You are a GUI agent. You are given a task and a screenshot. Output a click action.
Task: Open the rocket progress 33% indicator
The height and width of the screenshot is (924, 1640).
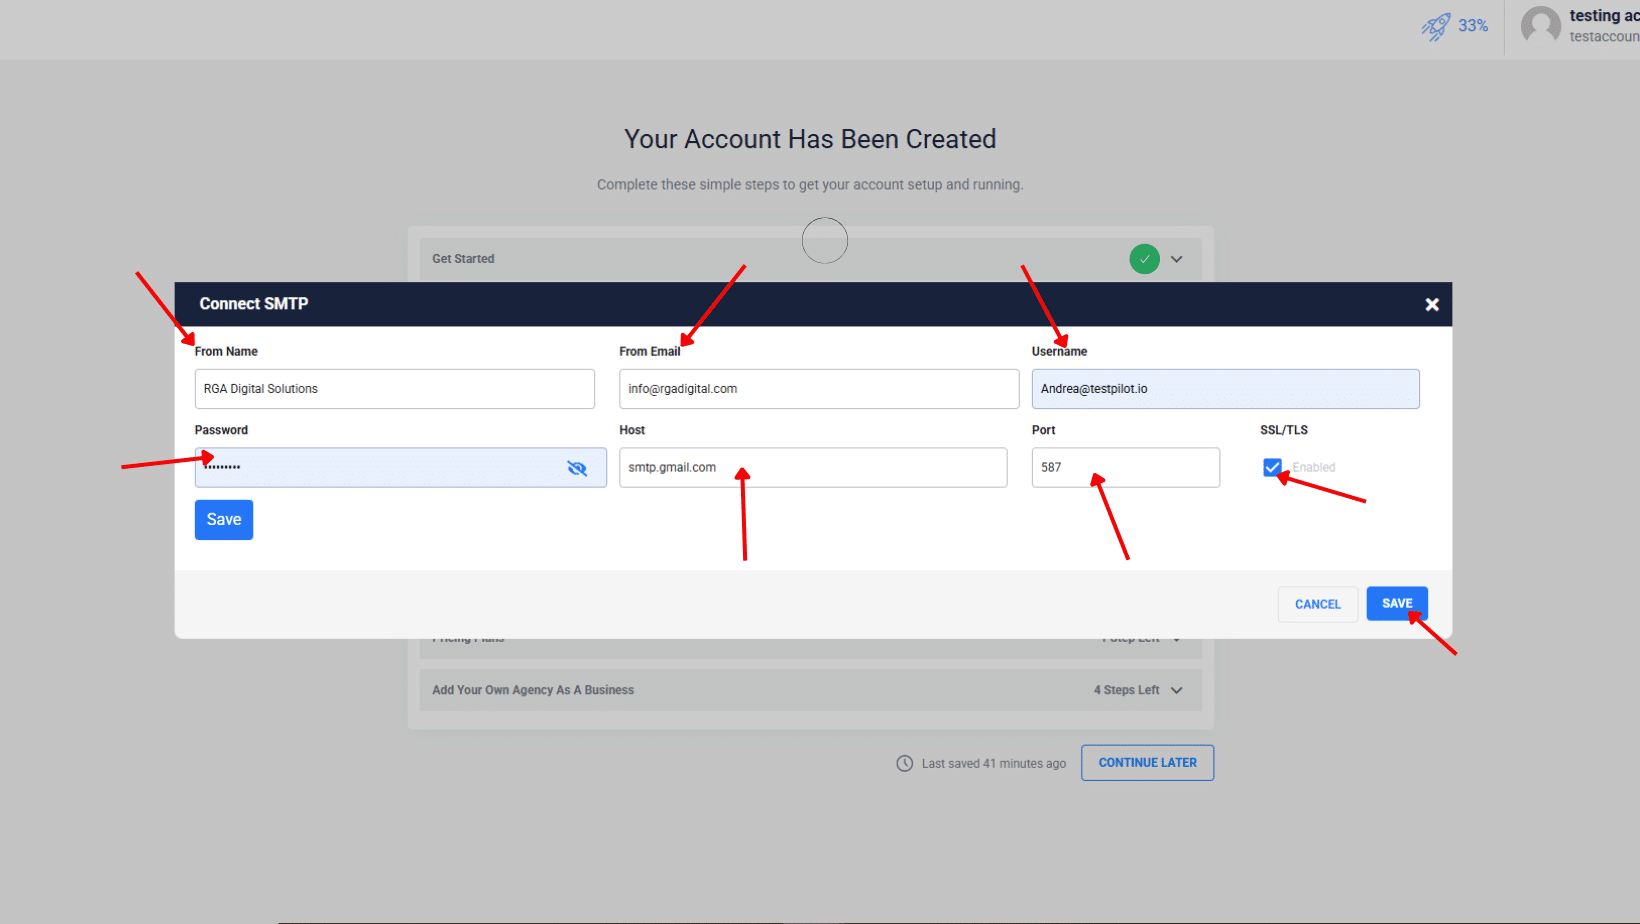tap(1455, 26)
